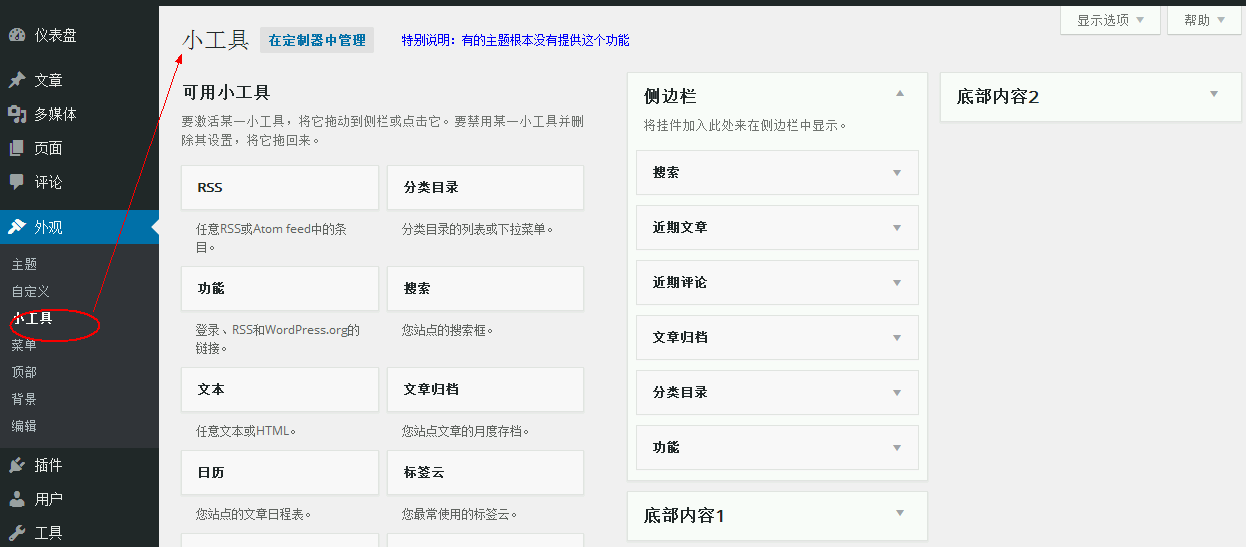1246x547 pixels.
Task: Select the 分类目录 available widget
Action: point(485,187)
